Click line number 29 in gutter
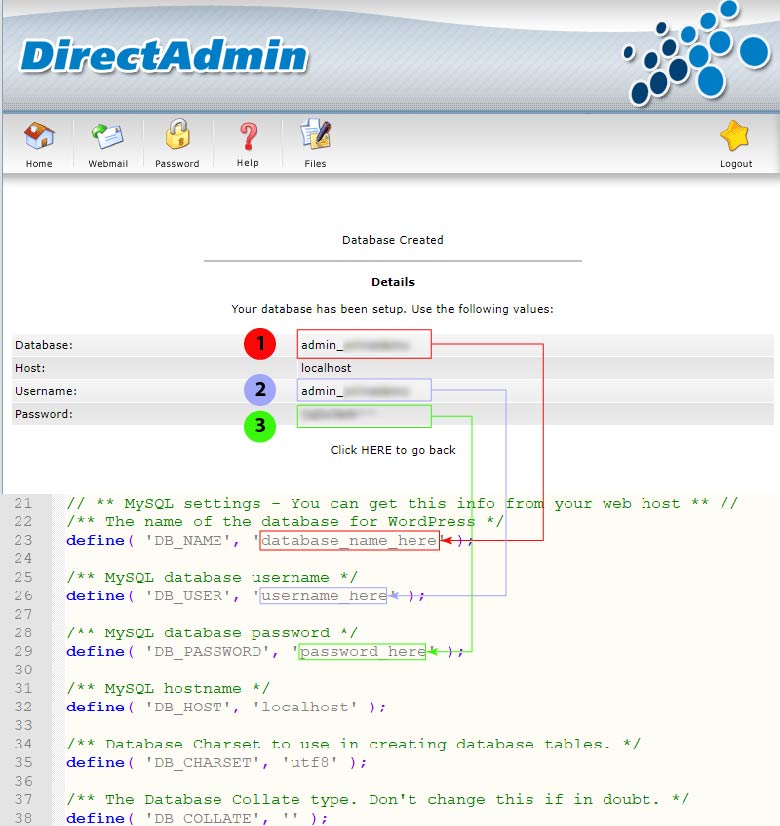This screenshot has height=826, width=780. (23, 652)
